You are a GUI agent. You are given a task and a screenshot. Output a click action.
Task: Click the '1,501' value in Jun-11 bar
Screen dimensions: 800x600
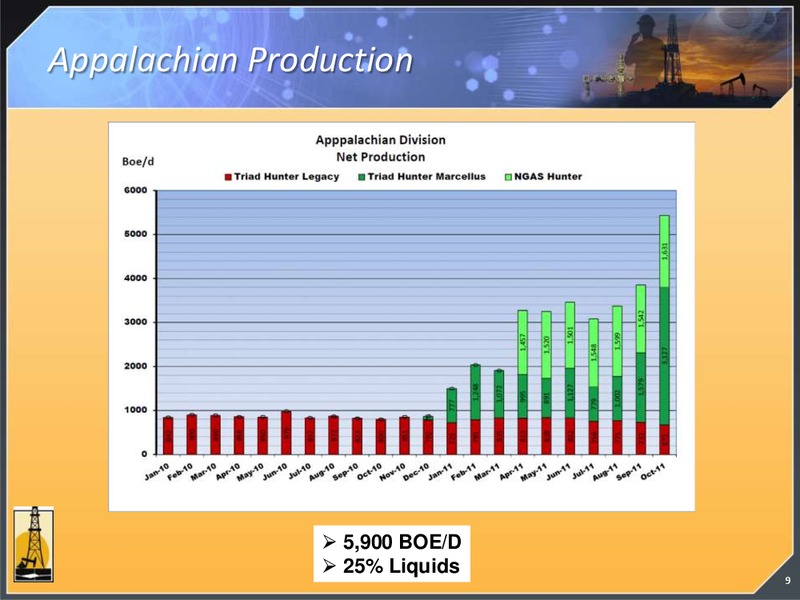pyautogui.click(x=570, y=335)
